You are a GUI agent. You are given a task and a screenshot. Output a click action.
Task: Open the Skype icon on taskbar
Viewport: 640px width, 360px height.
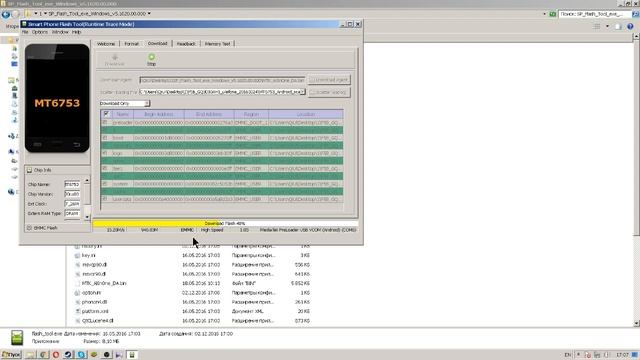coord(81,355)
